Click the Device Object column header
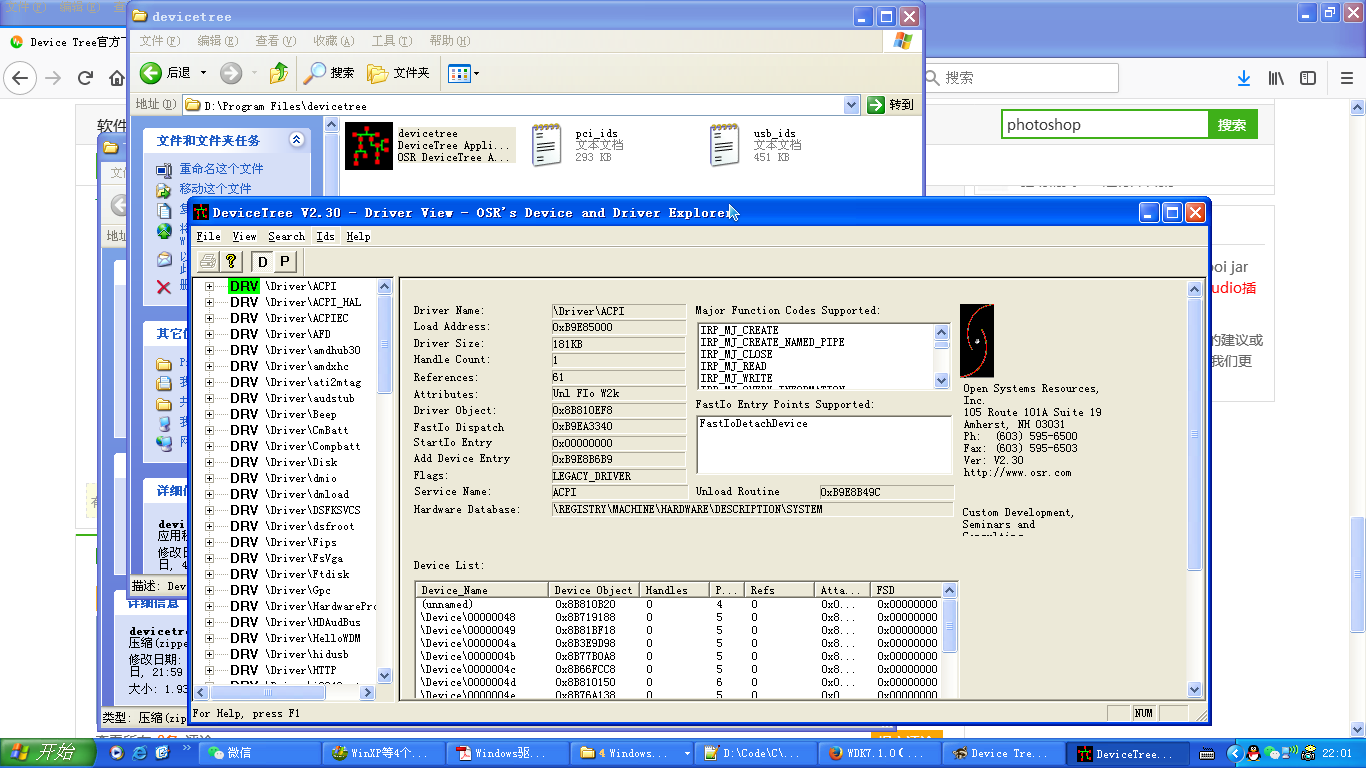This screenshot has width=1366, height=768. [594, 590]
